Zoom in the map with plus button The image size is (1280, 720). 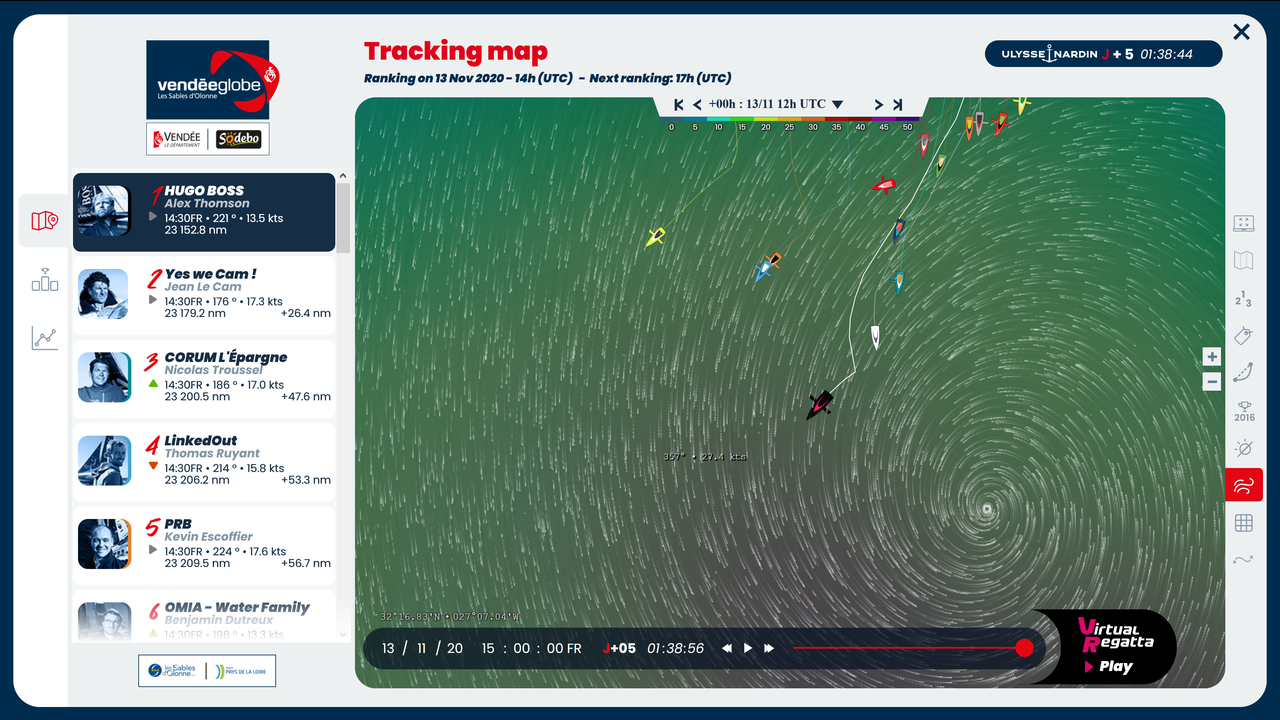pyautogui.click(x=1212, y=357)
